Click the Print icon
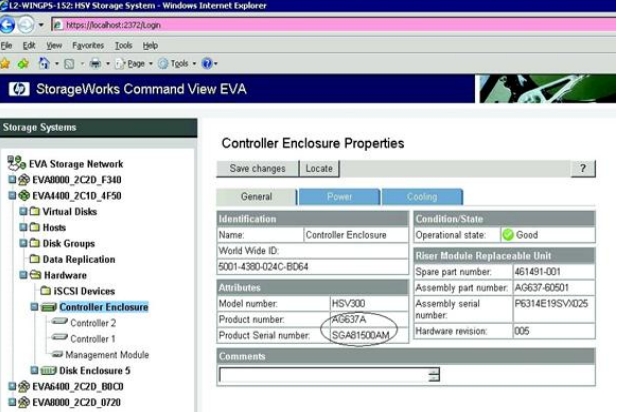The height and width of the screenshot is (412, 617). click(95, 63)
